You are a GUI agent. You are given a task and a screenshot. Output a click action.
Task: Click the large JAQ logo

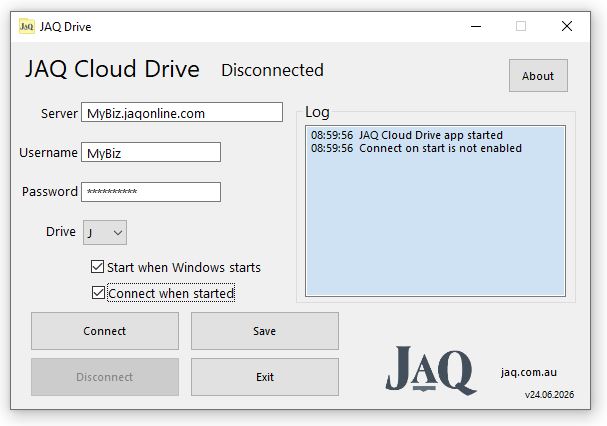[x=431, y=371]
